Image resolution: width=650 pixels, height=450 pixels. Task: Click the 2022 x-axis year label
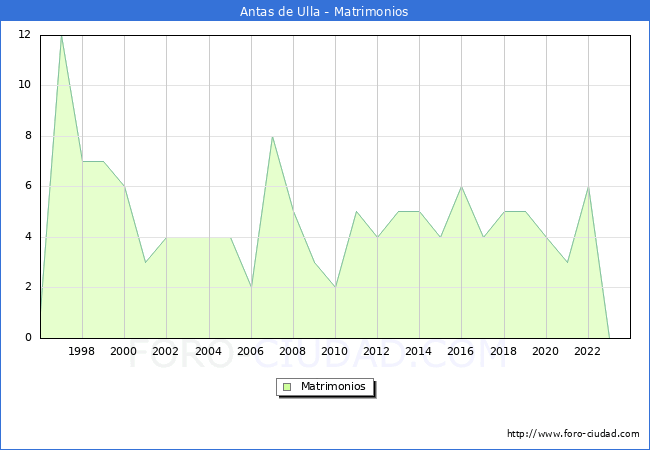pos(587,352)
